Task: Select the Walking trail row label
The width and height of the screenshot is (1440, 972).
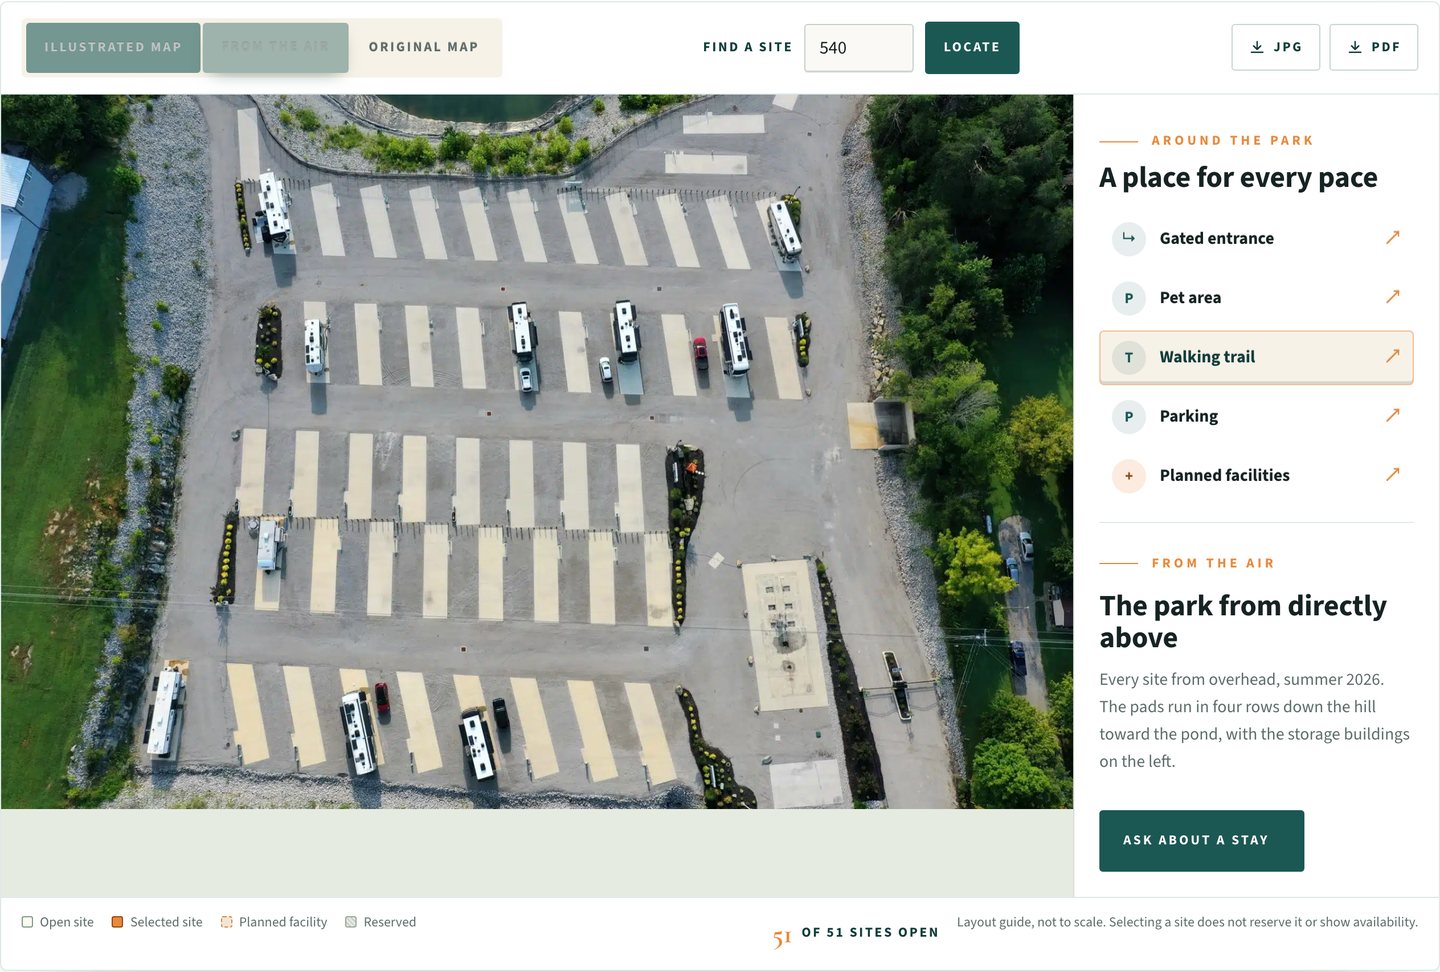Action: coord(1207,357)
